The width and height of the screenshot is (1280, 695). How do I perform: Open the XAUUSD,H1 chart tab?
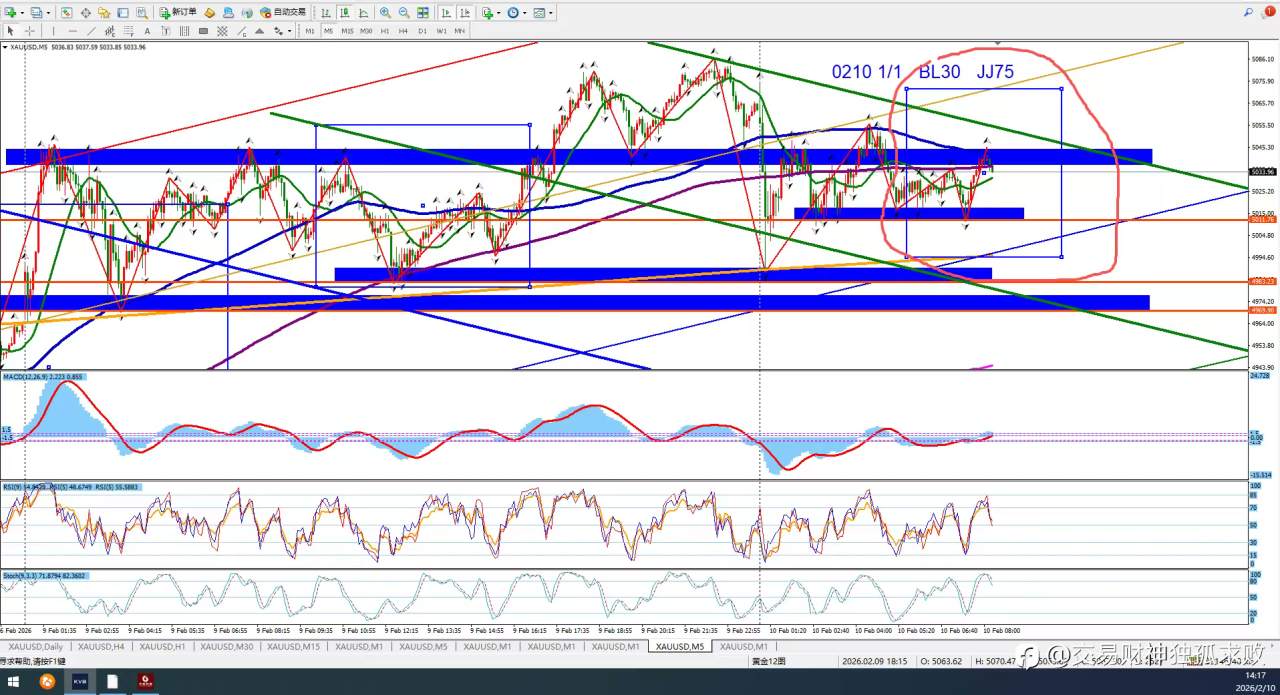pyautogui.click(x=162, y=646)
